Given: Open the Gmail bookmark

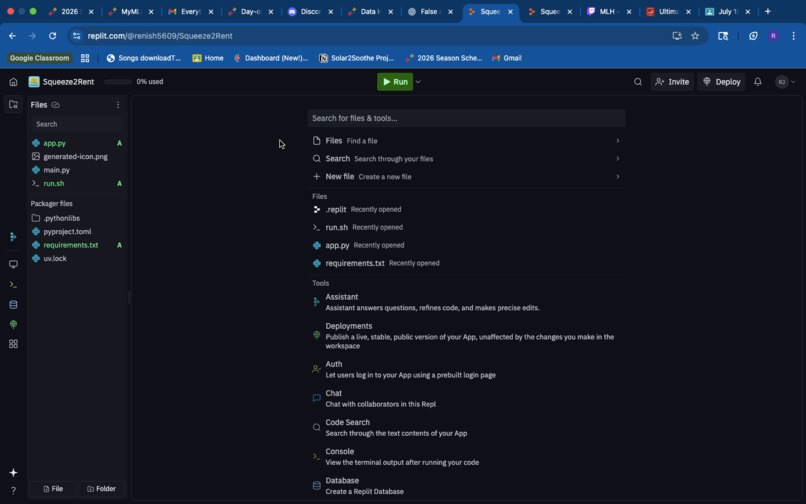Looking at the screenshot, I should point(507,58).
